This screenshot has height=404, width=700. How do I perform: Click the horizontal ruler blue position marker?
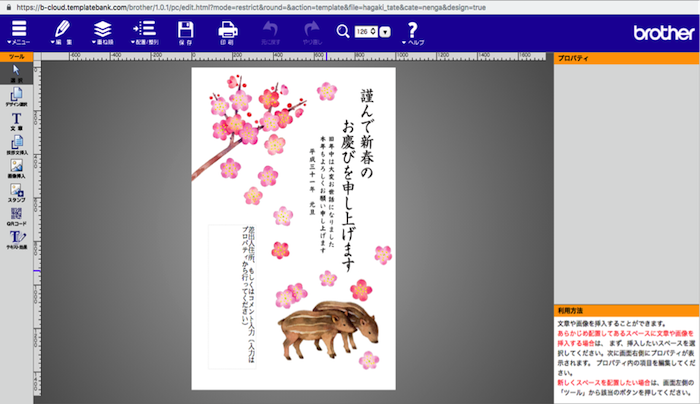tap(326, 56)
